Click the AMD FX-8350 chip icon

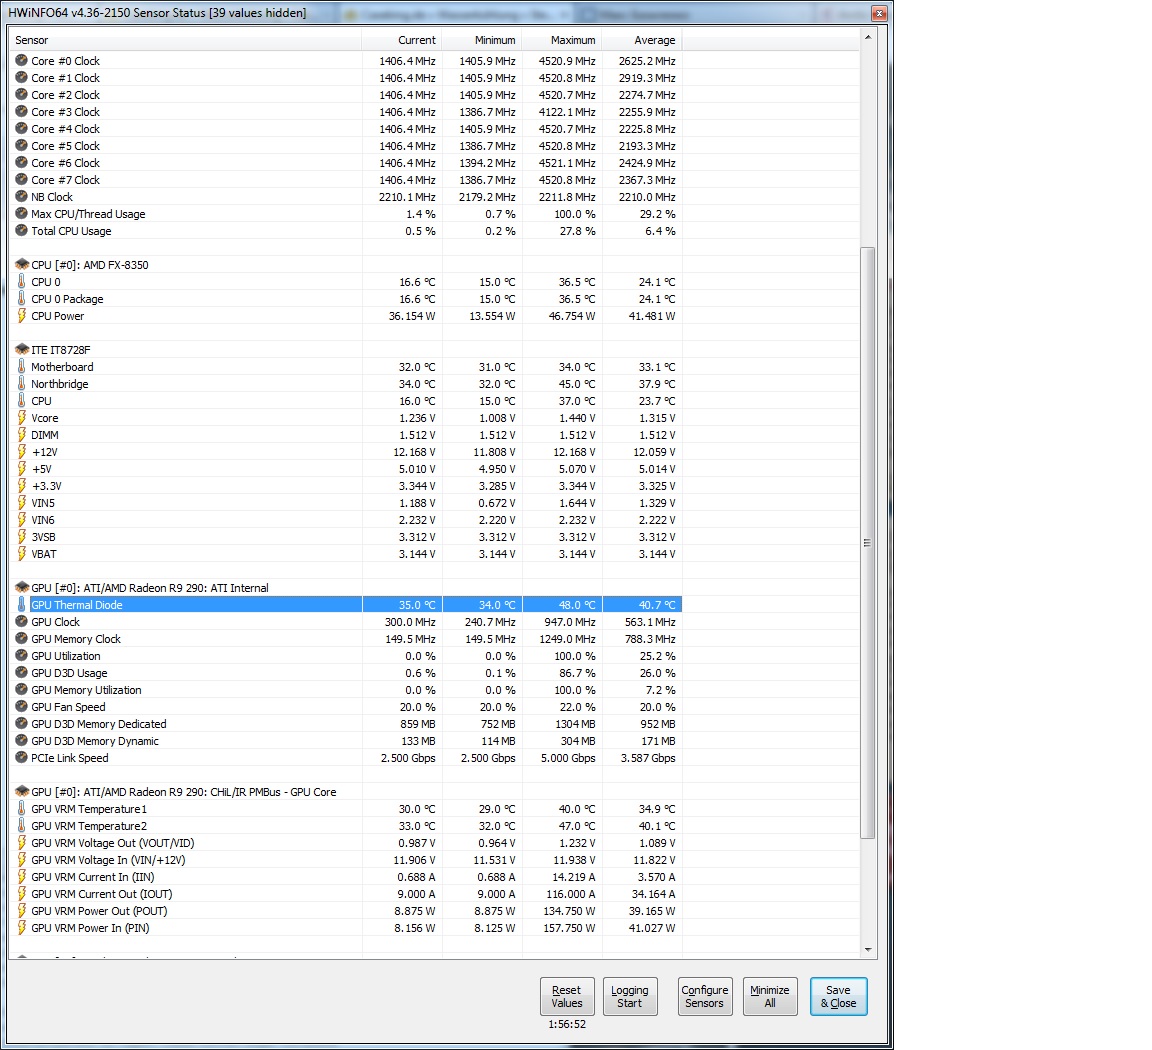click(22, 265)
